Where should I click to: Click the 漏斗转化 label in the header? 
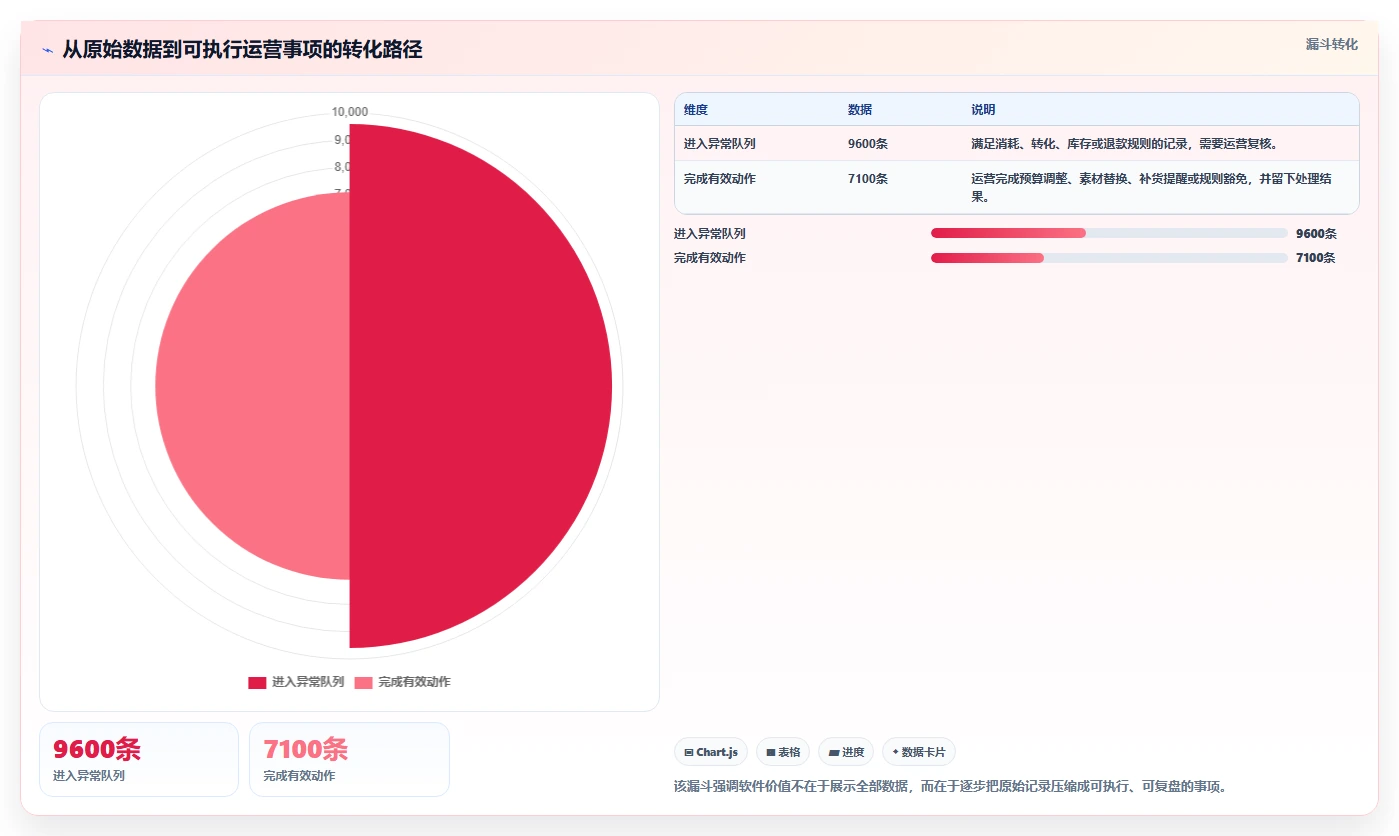coord(1331,44)
